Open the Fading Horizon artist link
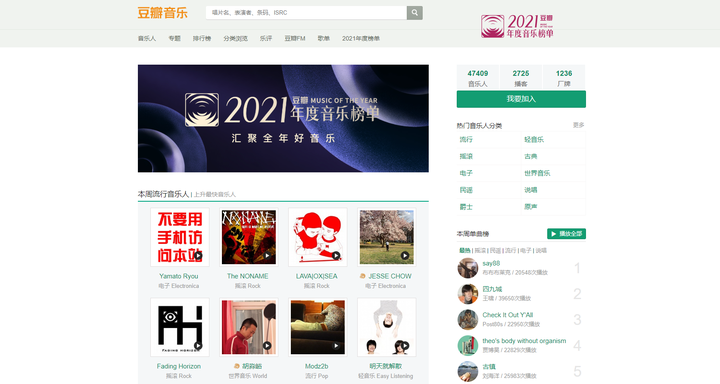The height and width of the screenshot is (384, 720). [x=179, y=367]
